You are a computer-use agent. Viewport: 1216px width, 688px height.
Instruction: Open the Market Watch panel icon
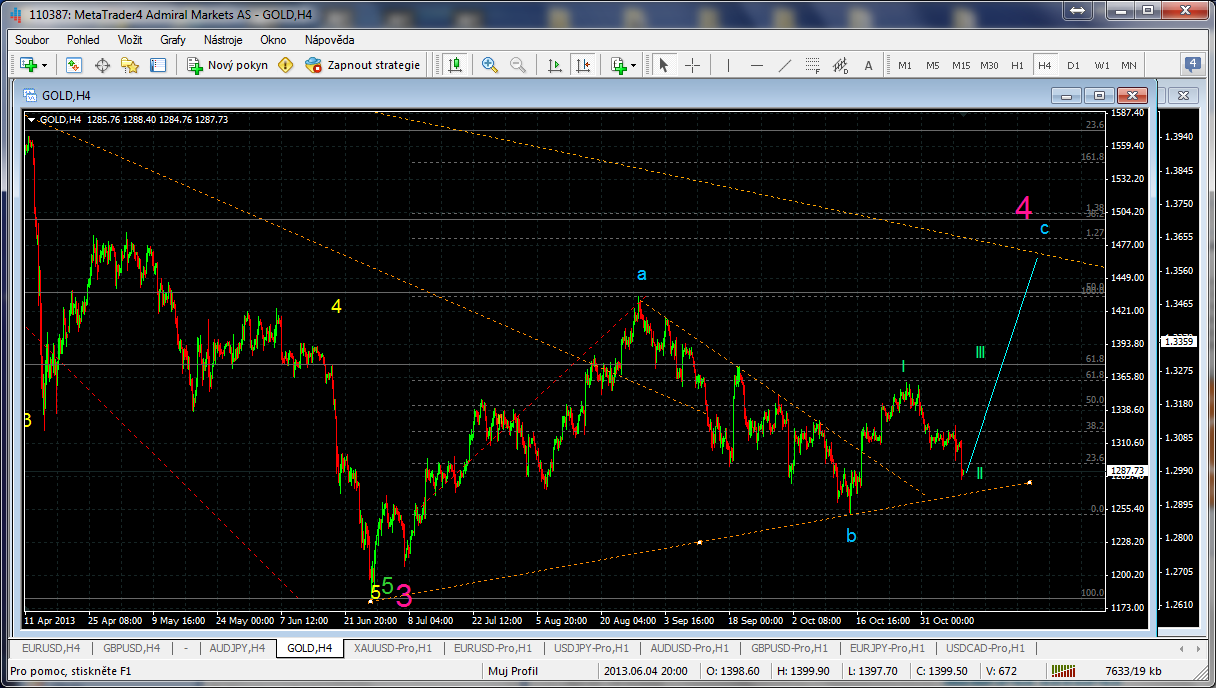tap(74, 65)
